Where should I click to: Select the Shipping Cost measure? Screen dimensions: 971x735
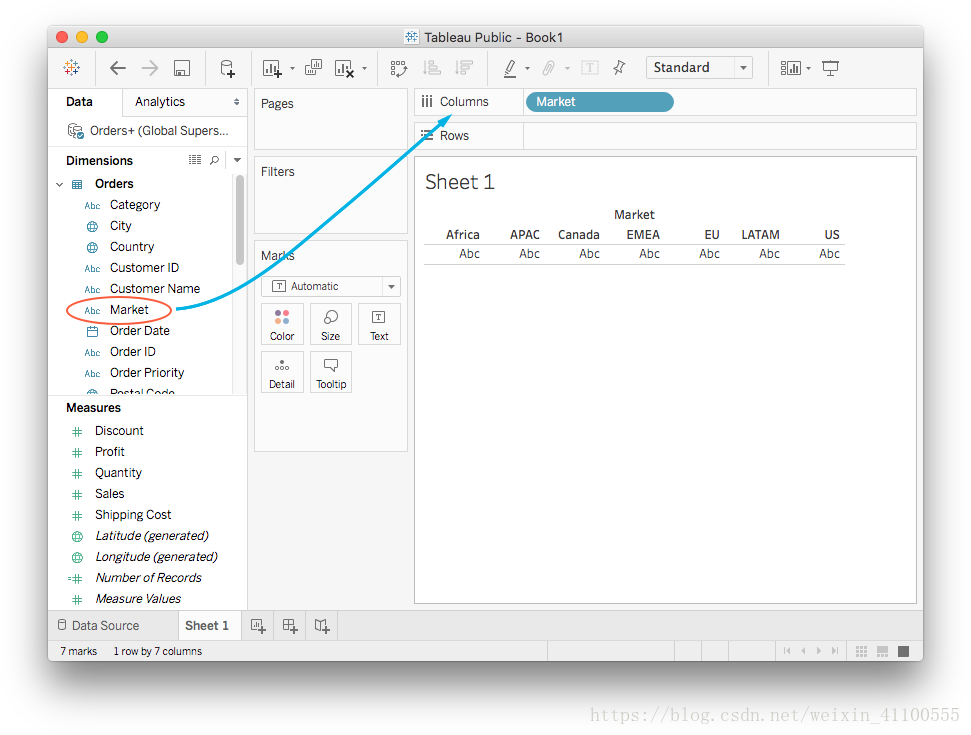coord(133,515)
